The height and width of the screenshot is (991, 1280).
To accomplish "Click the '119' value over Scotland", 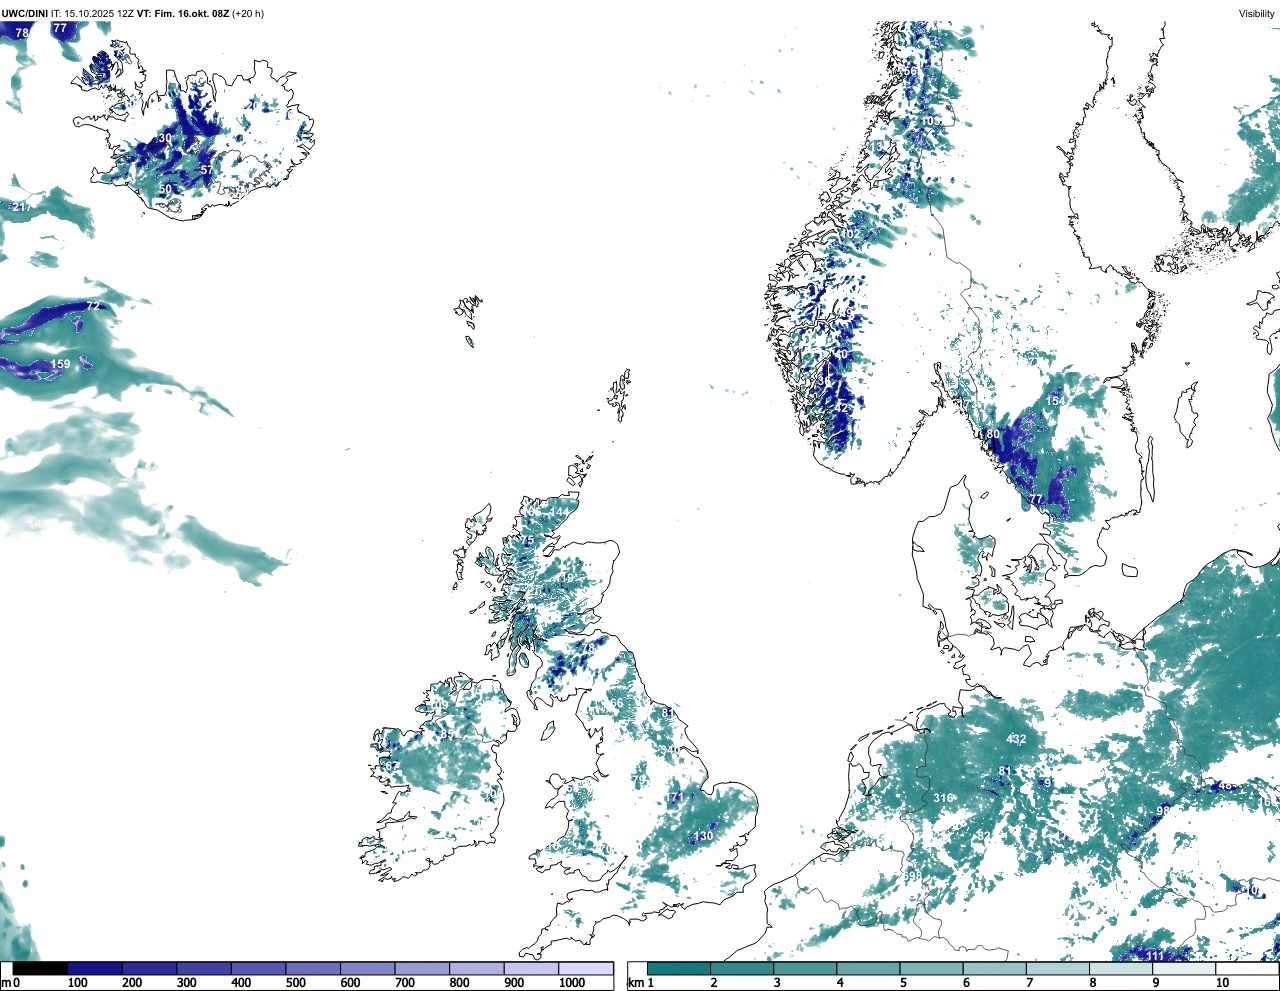I will 566,578.
